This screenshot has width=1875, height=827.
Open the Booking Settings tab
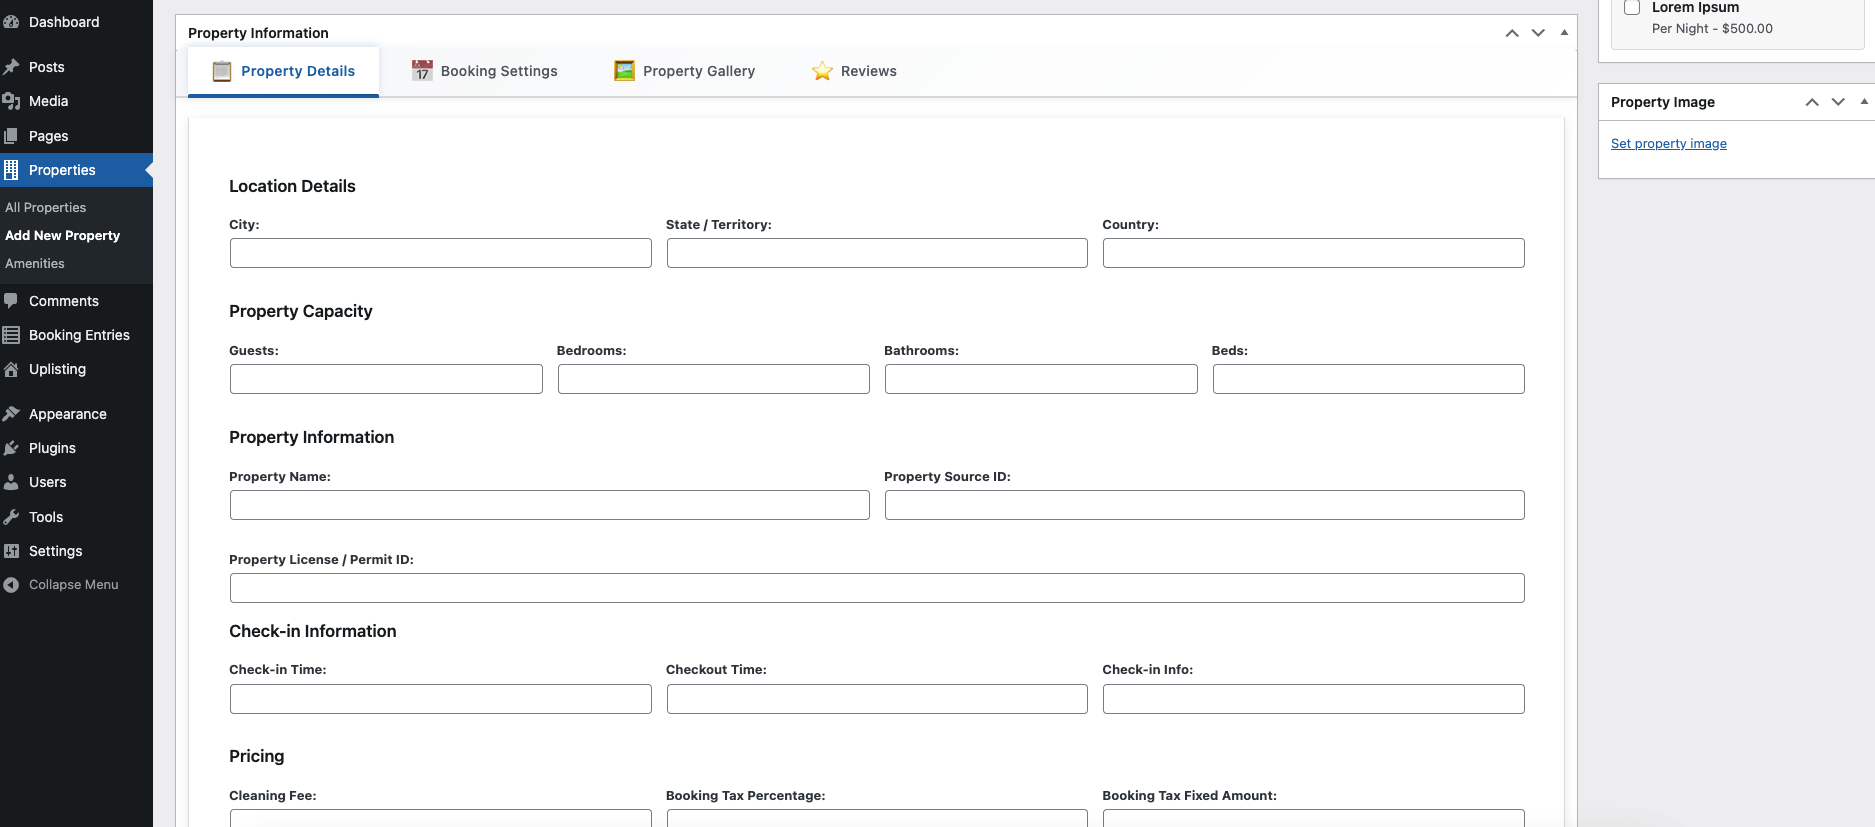pos(484,71)
